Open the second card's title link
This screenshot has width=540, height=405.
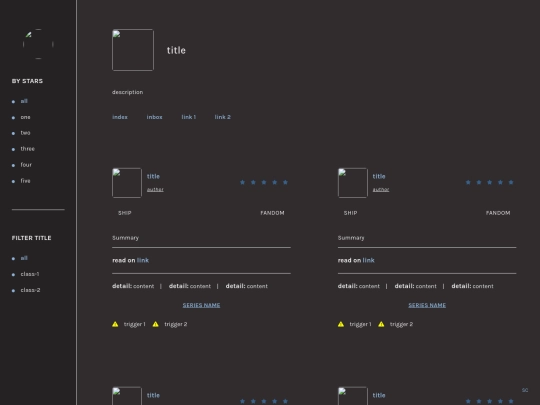point(379,176)
